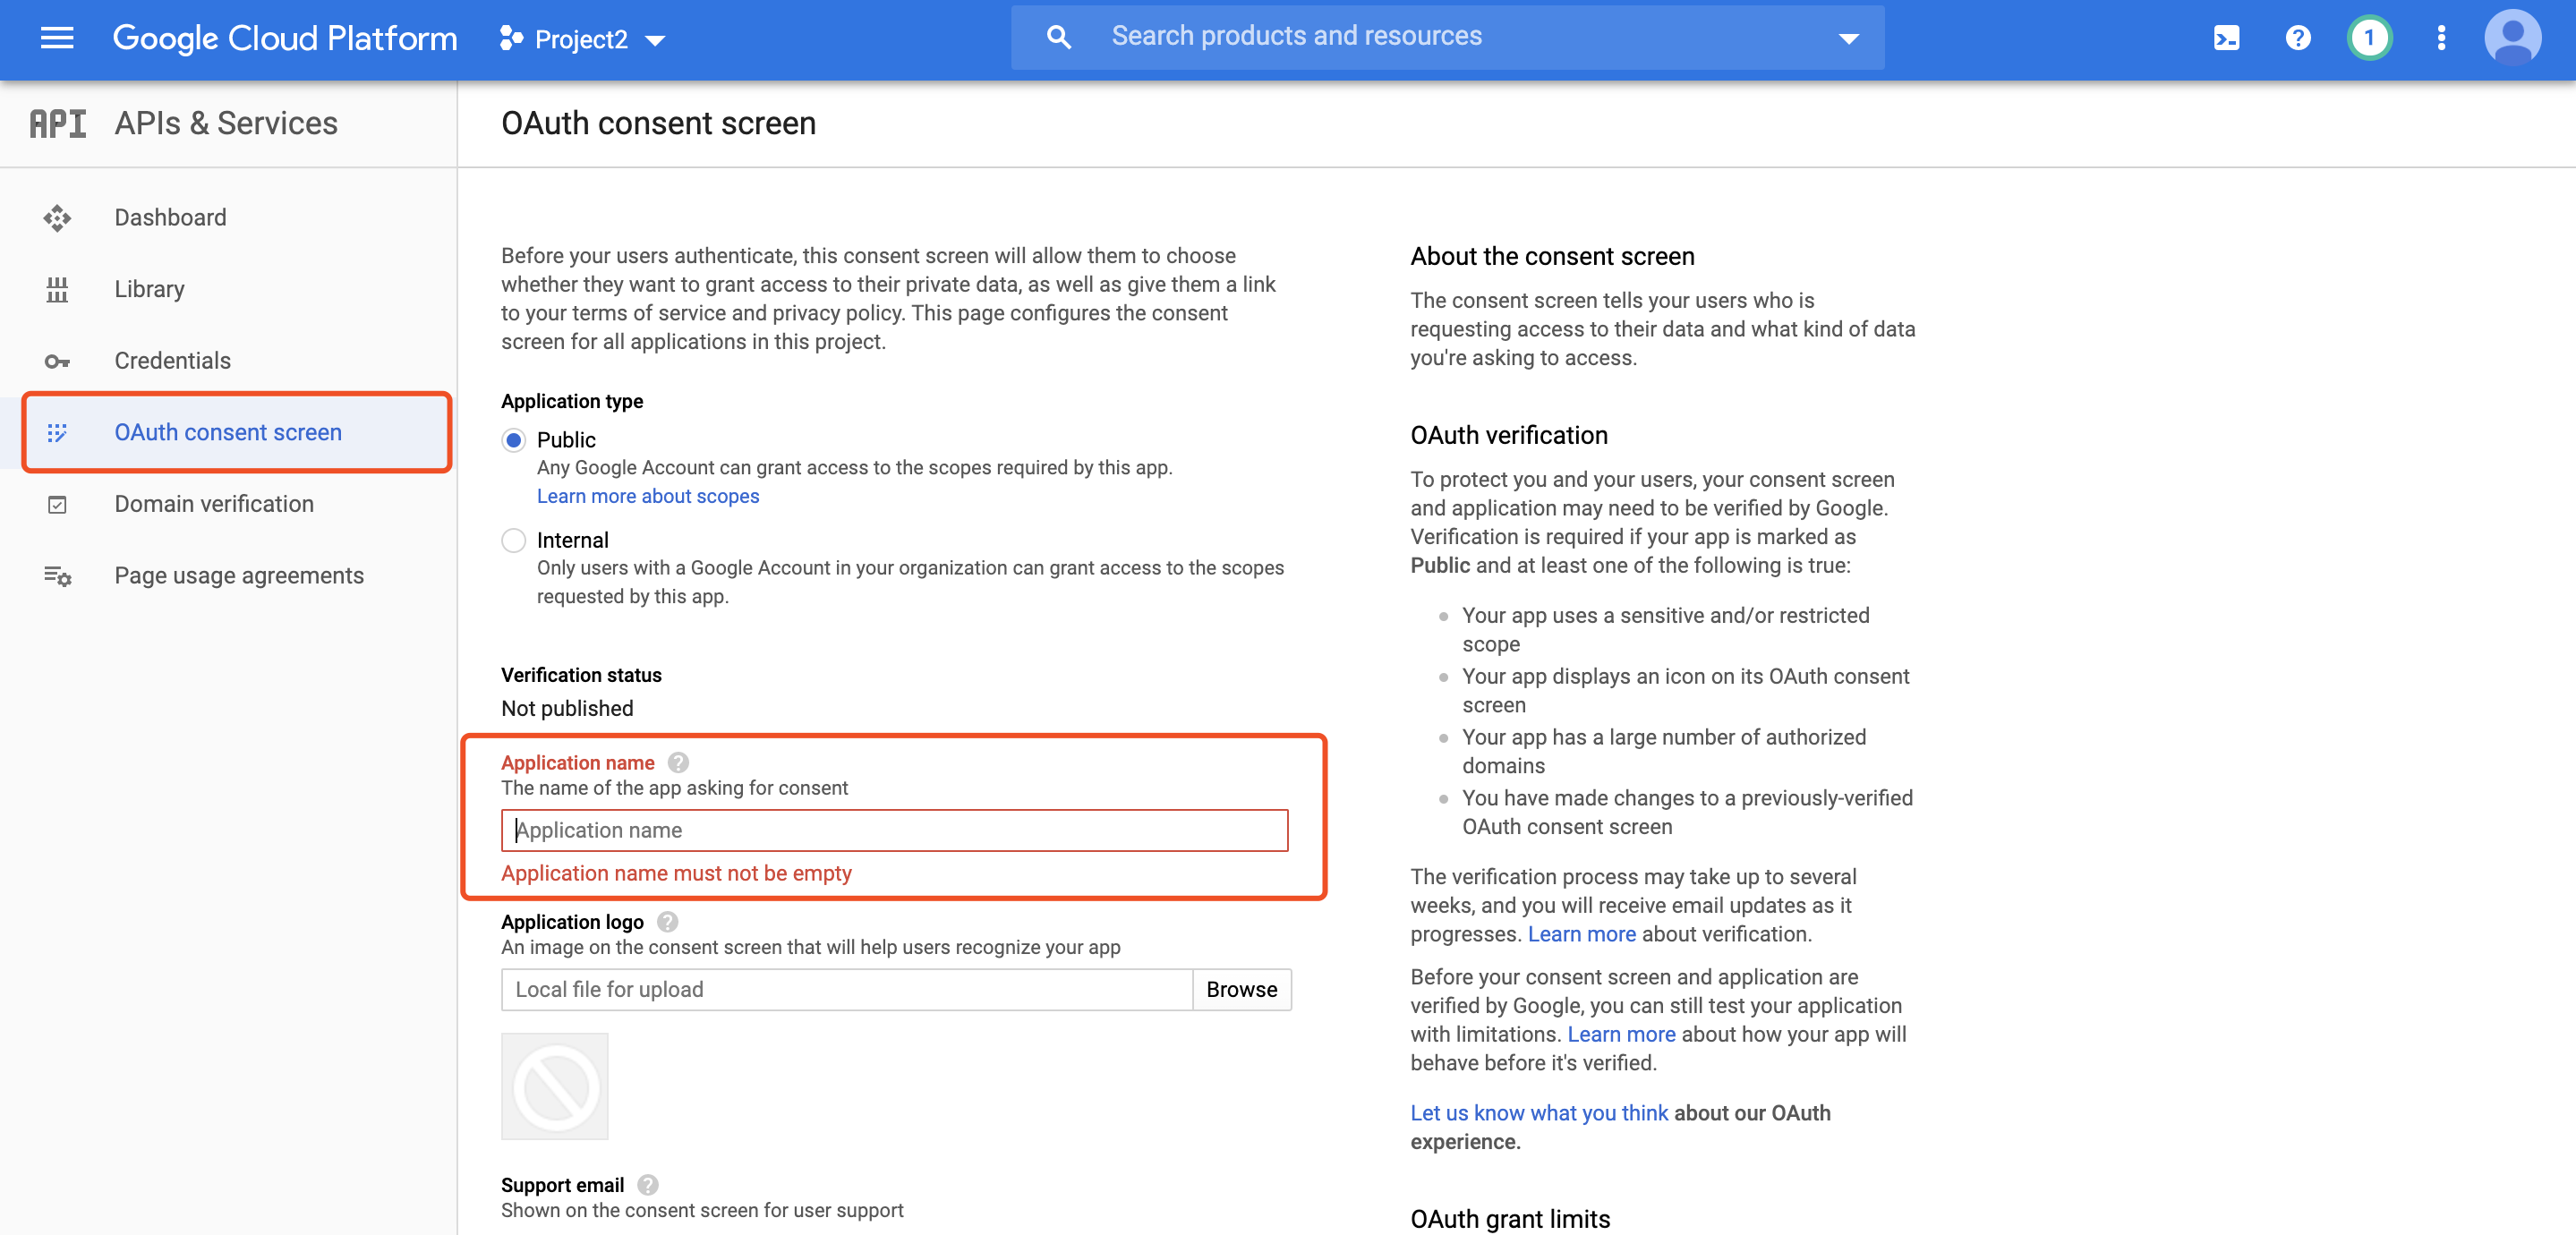The height and width of the screenshot is (1235, 2576).
Task: Click Application name help tooltip icon
Action: 678,763
